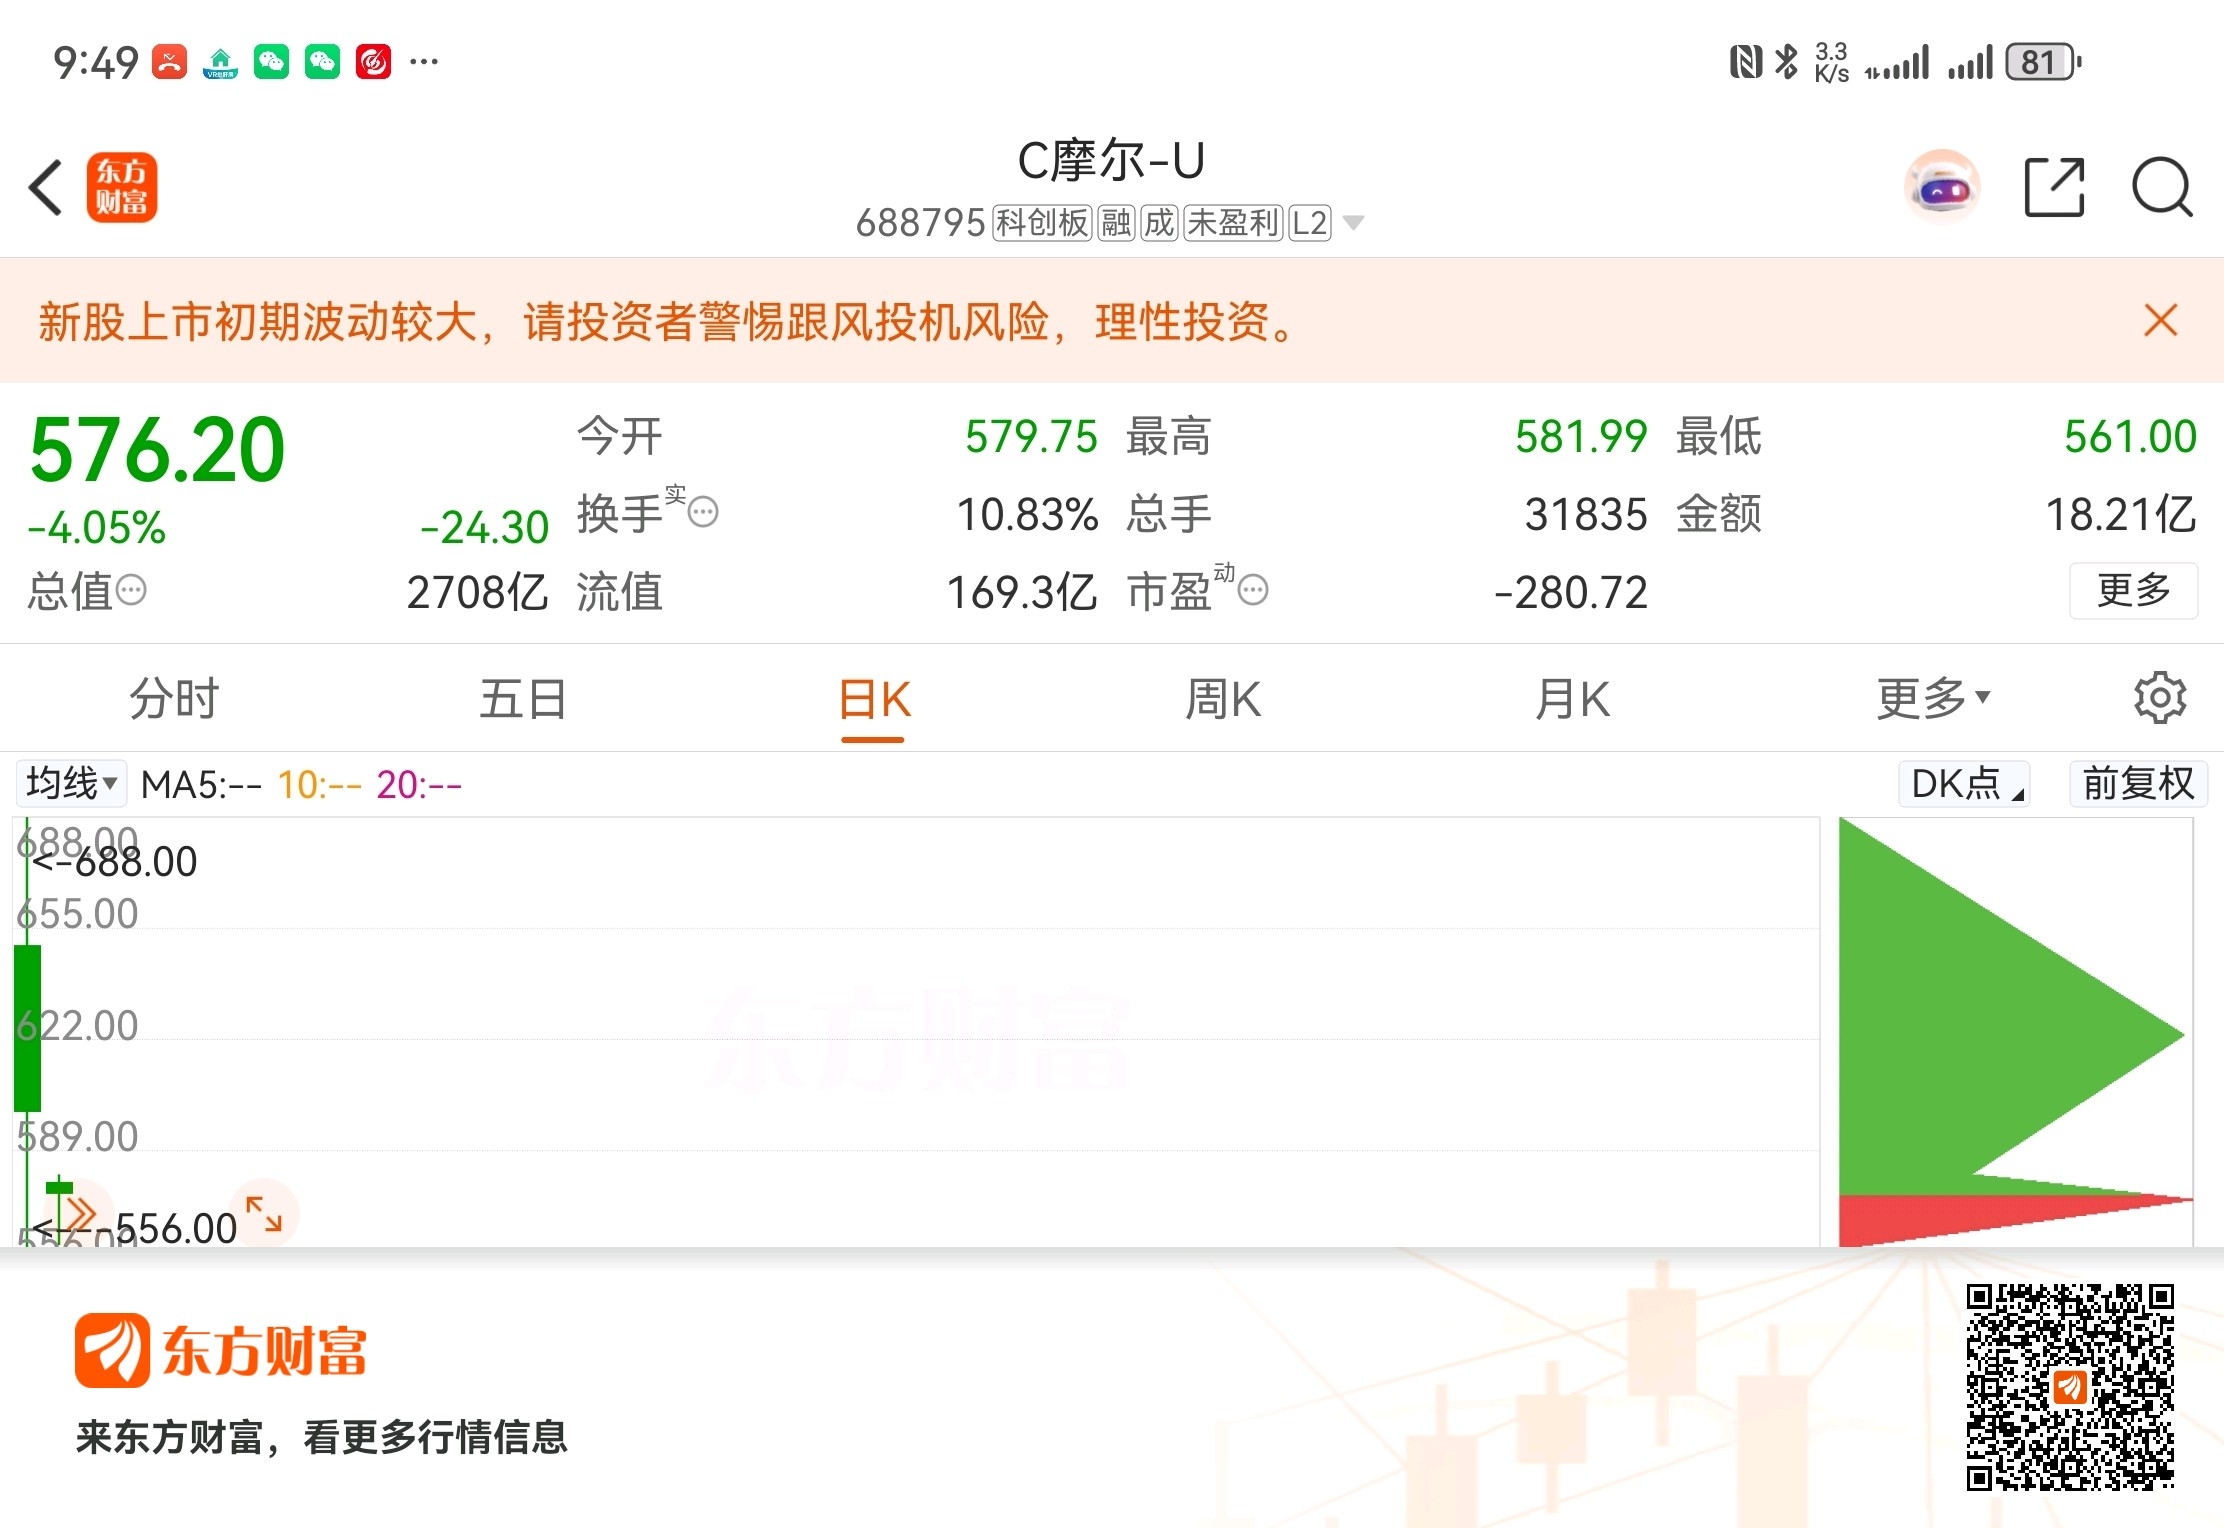Open the 东方财富 app logo
Screen dimensions: 2224x1528
[x=122, y=188]
